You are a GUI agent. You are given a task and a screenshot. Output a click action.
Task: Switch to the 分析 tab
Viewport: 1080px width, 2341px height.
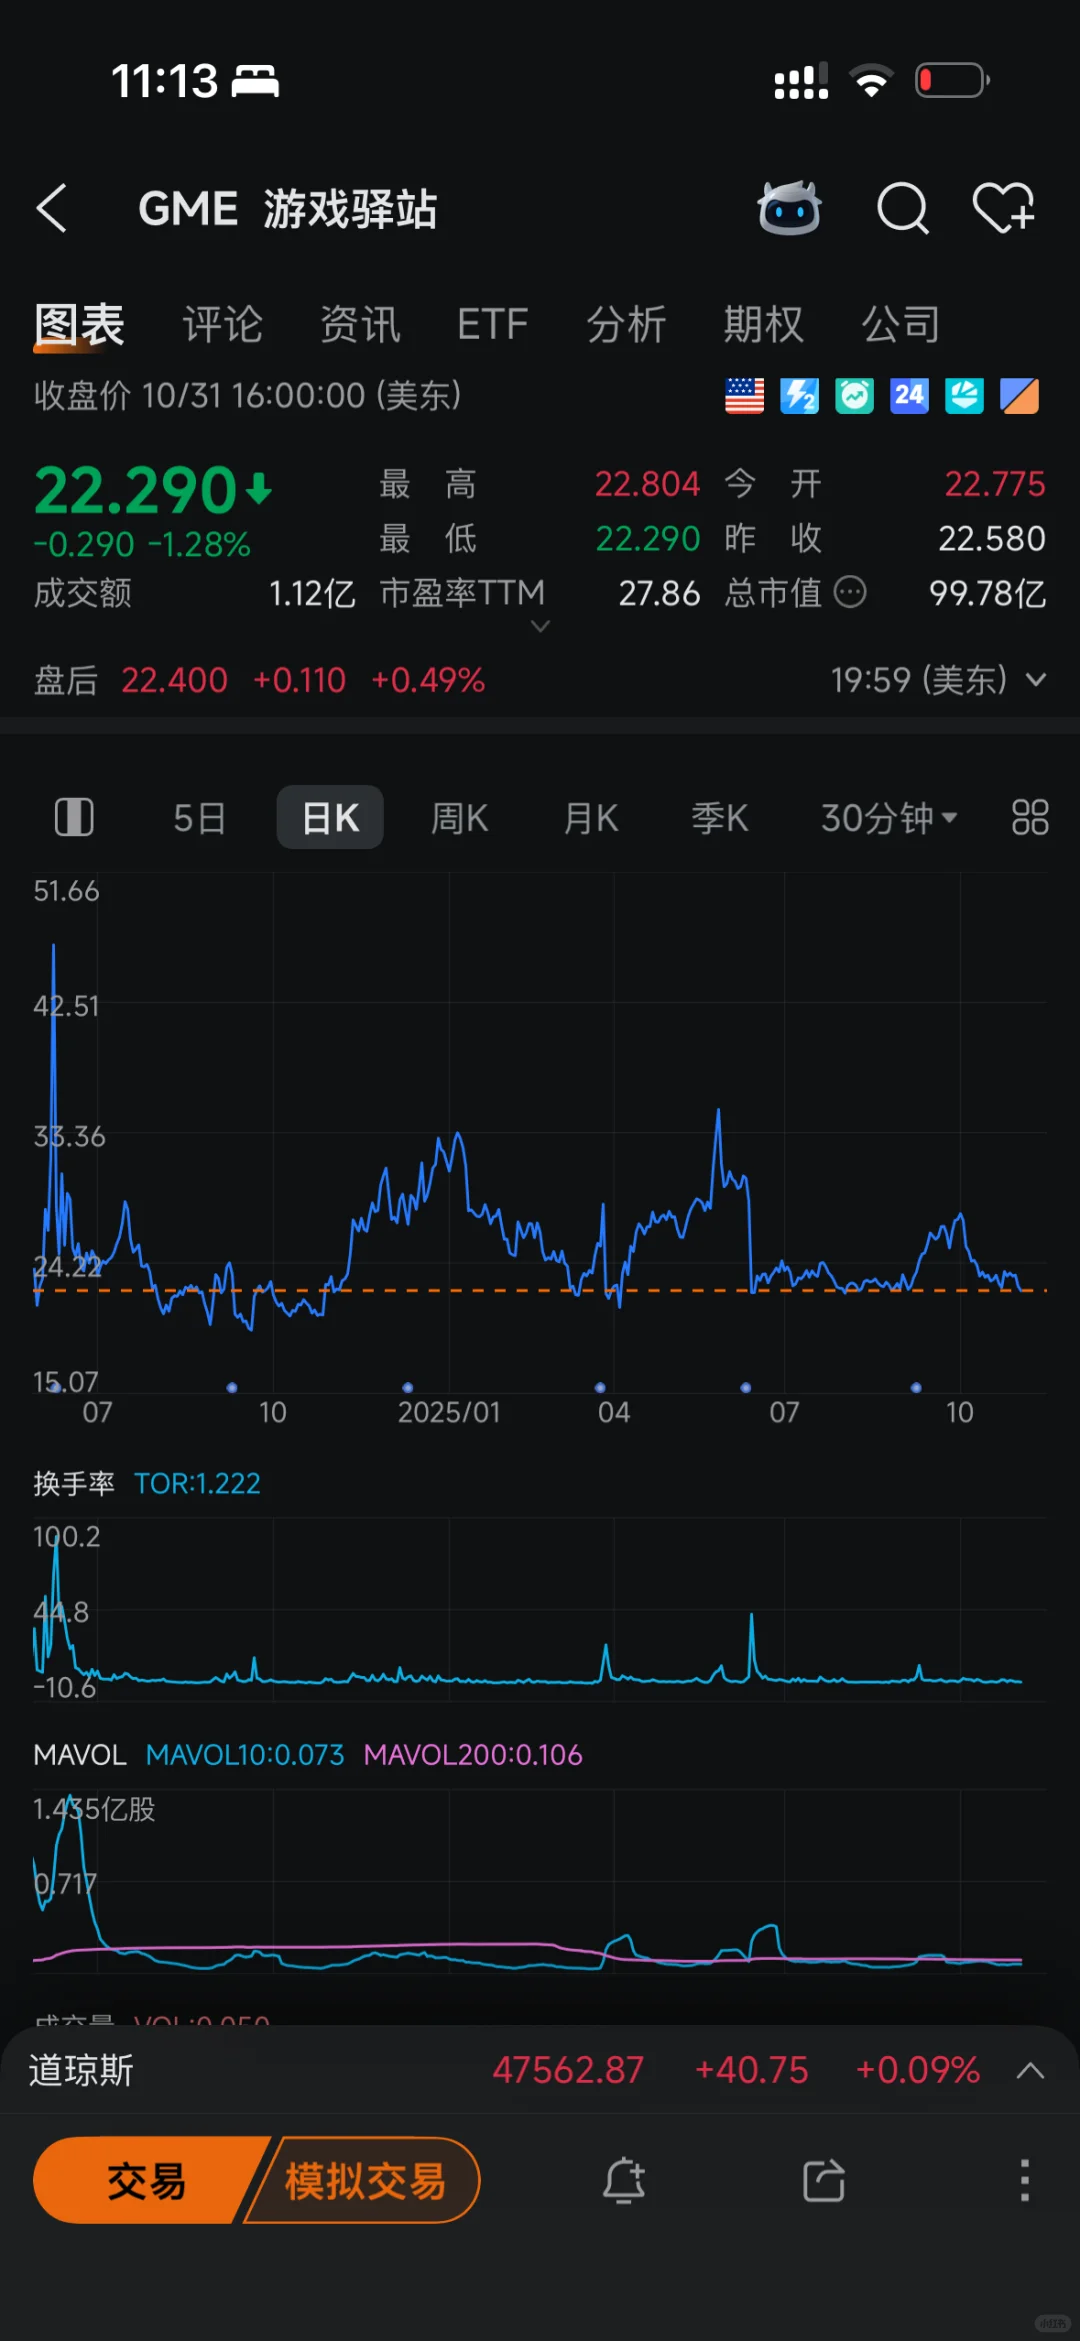coord(626,325)
